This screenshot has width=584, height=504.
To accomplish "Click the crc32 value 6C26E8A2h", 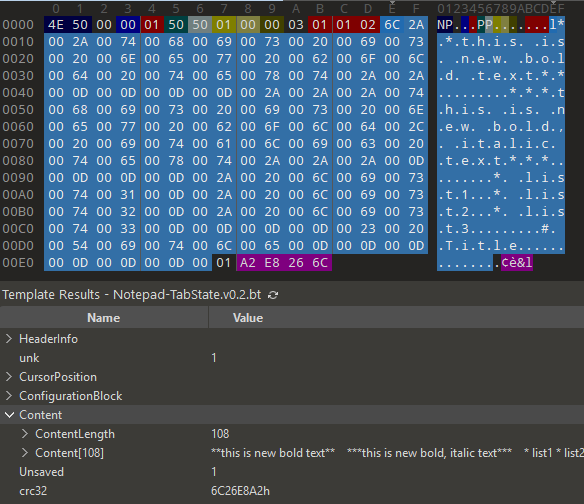I will pos(240,491).
